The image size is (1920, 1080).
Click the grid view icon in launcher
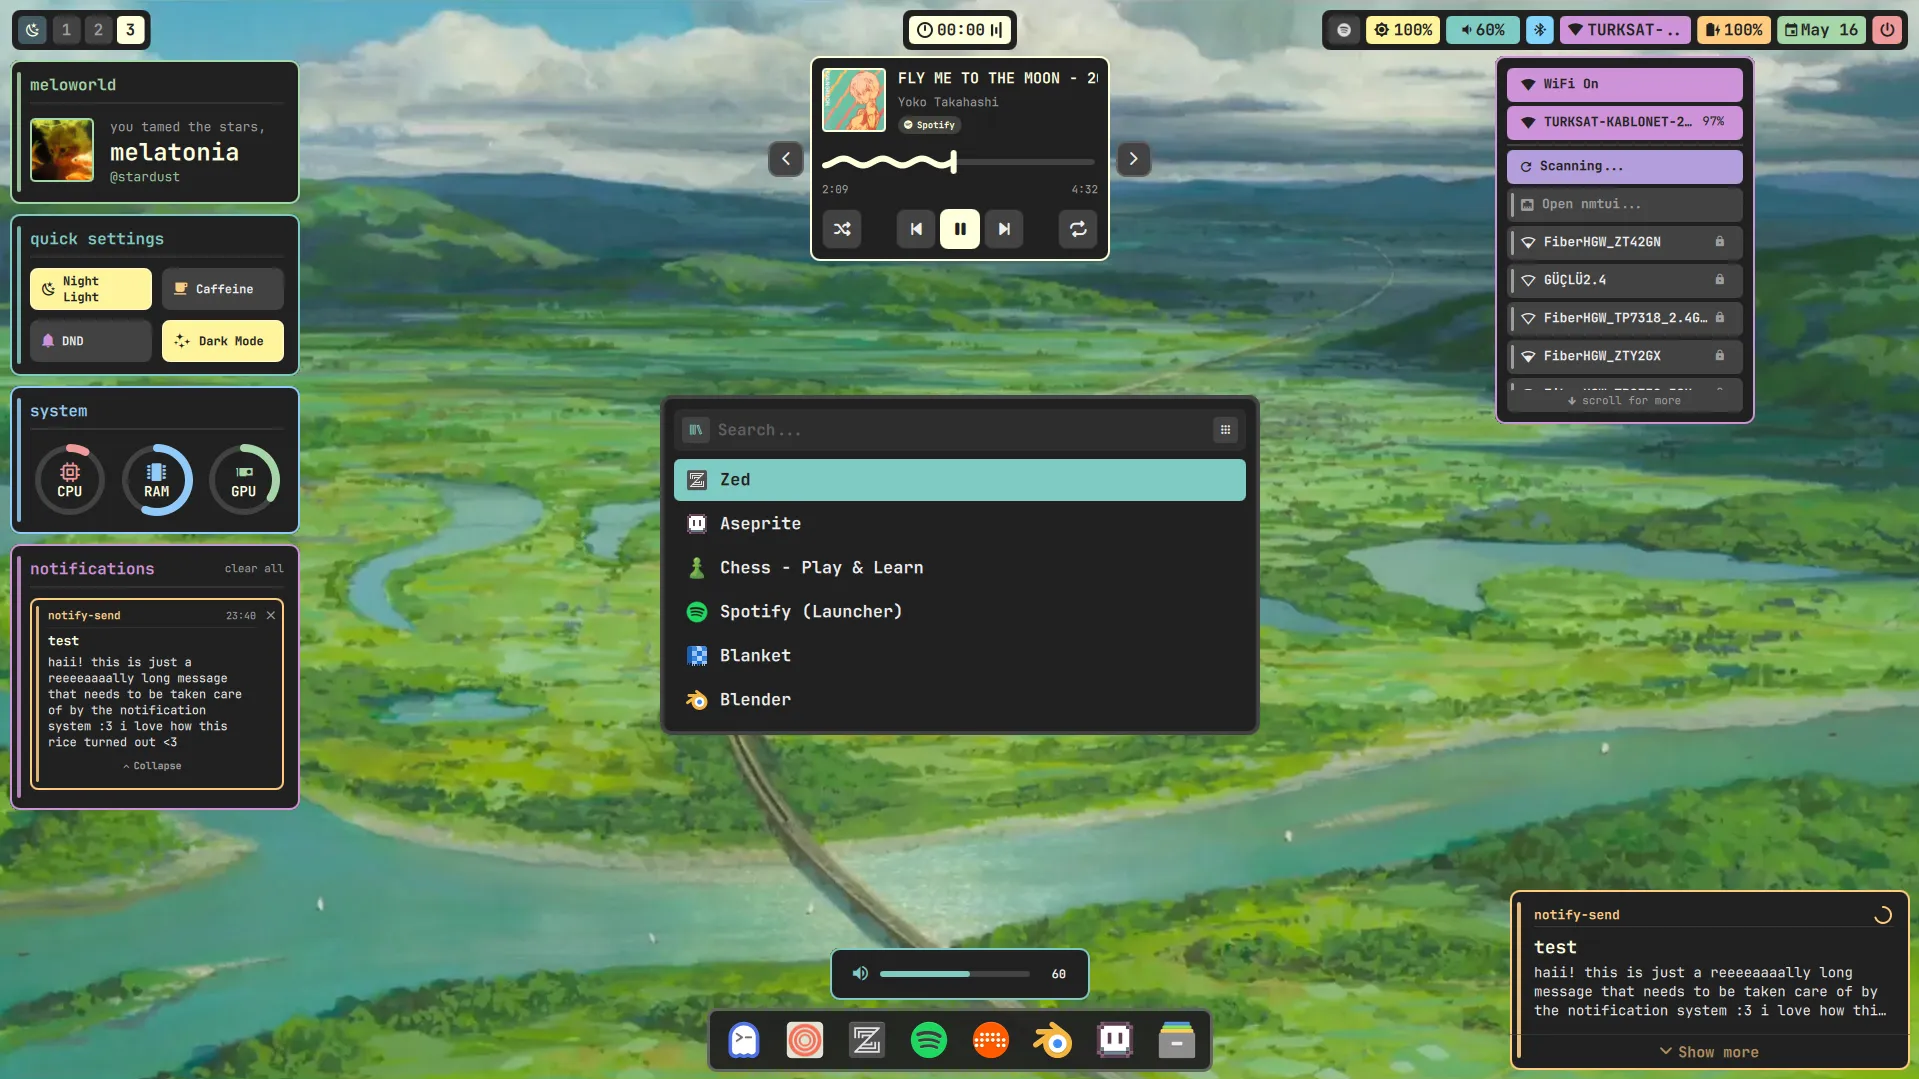point(1225,430)
